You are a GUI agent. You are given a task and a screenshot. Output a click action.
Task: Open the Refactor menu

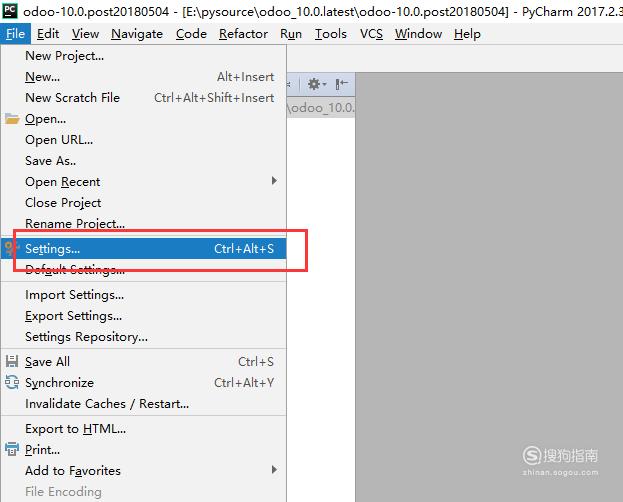click(x=243, y=34)
